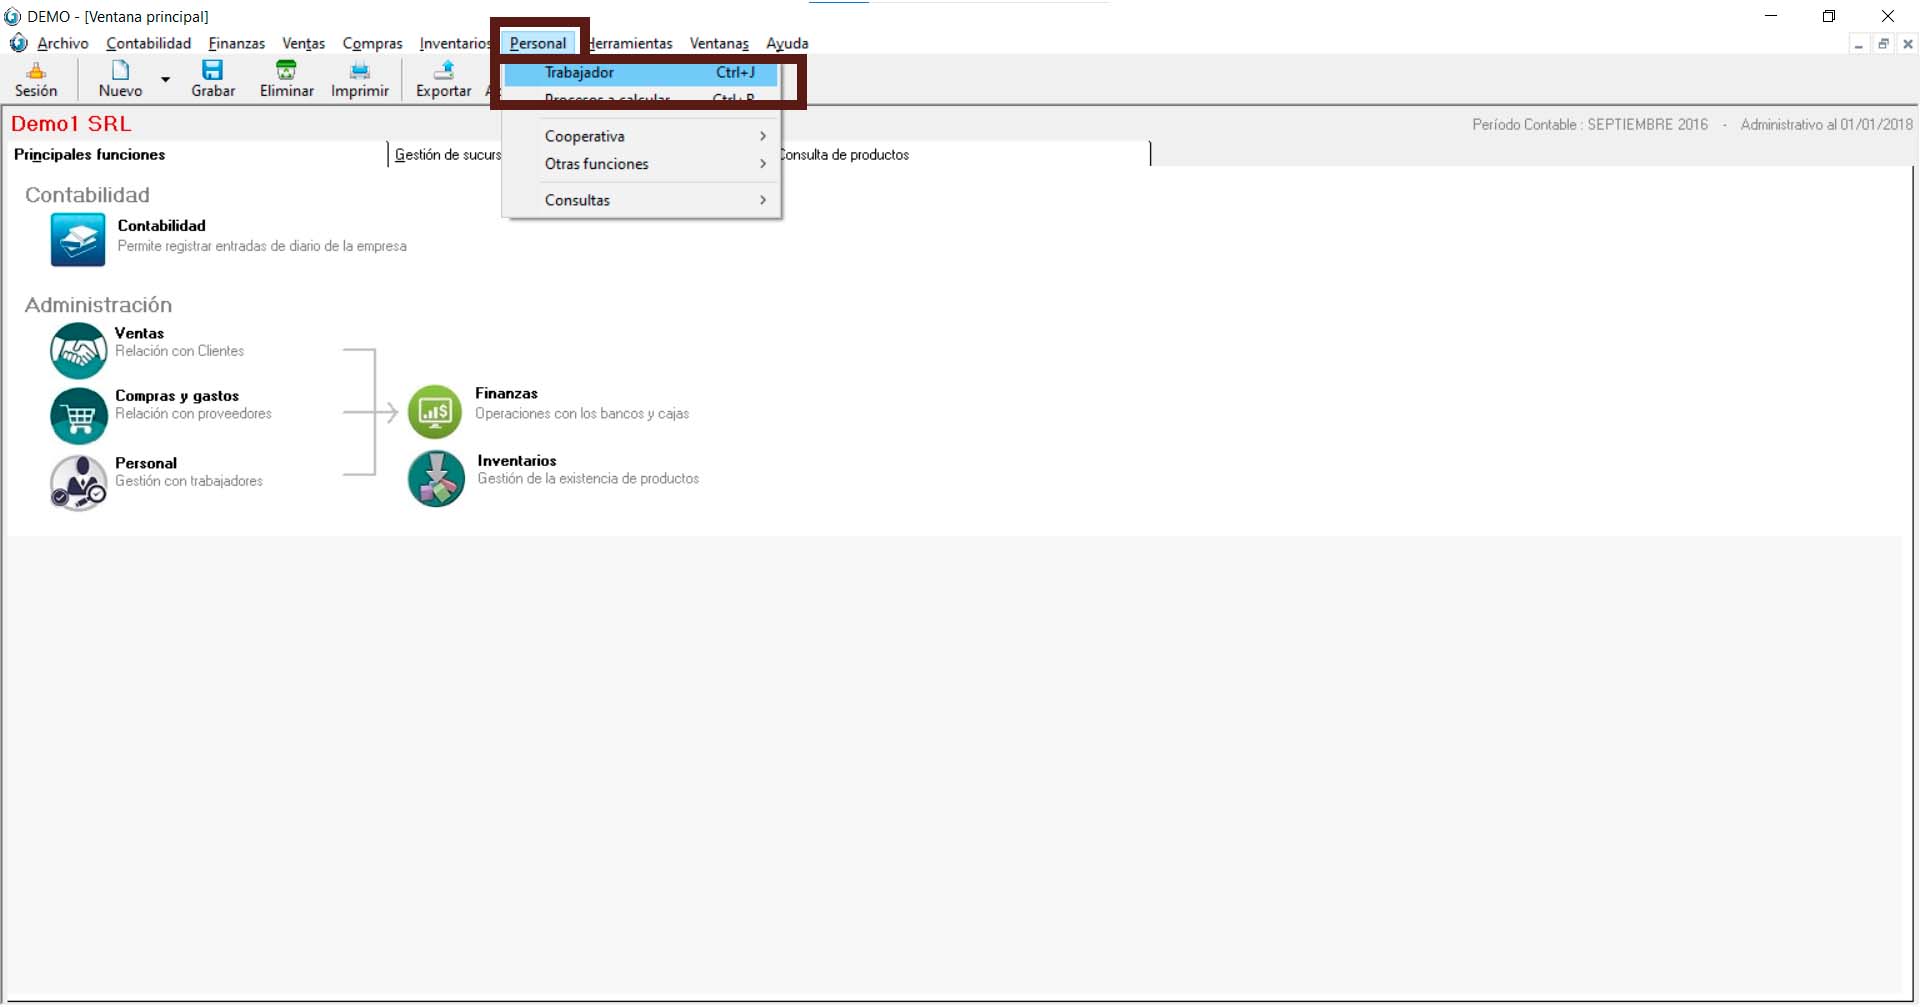Expand the Nuevo dropdown arrow
This screenshot has height=1007, width=1920.
166,79
